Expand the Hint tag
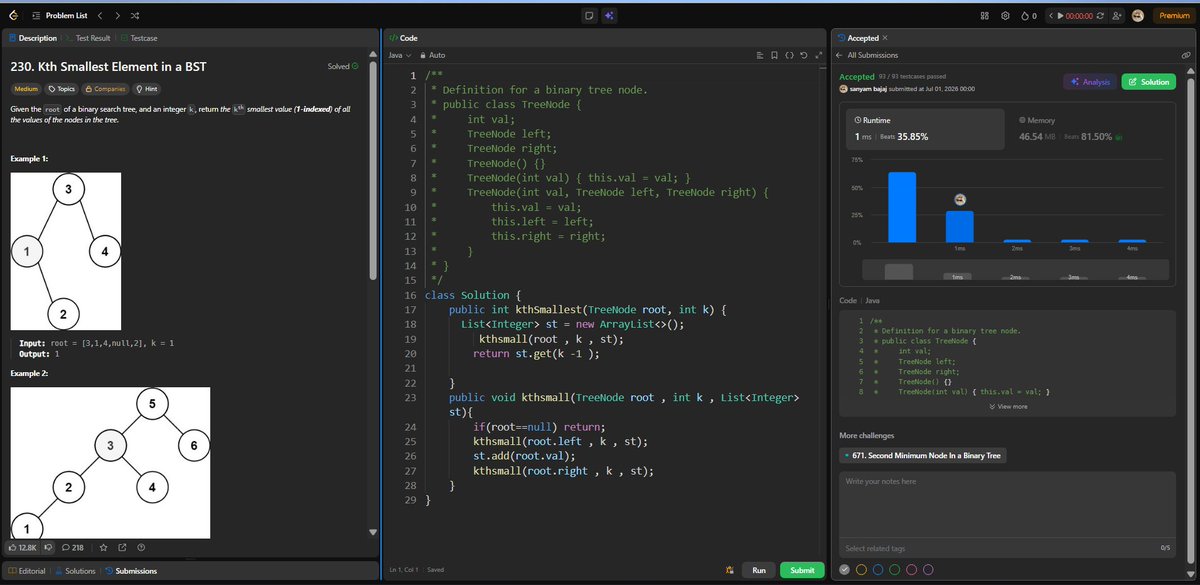 tap(146, 88)
